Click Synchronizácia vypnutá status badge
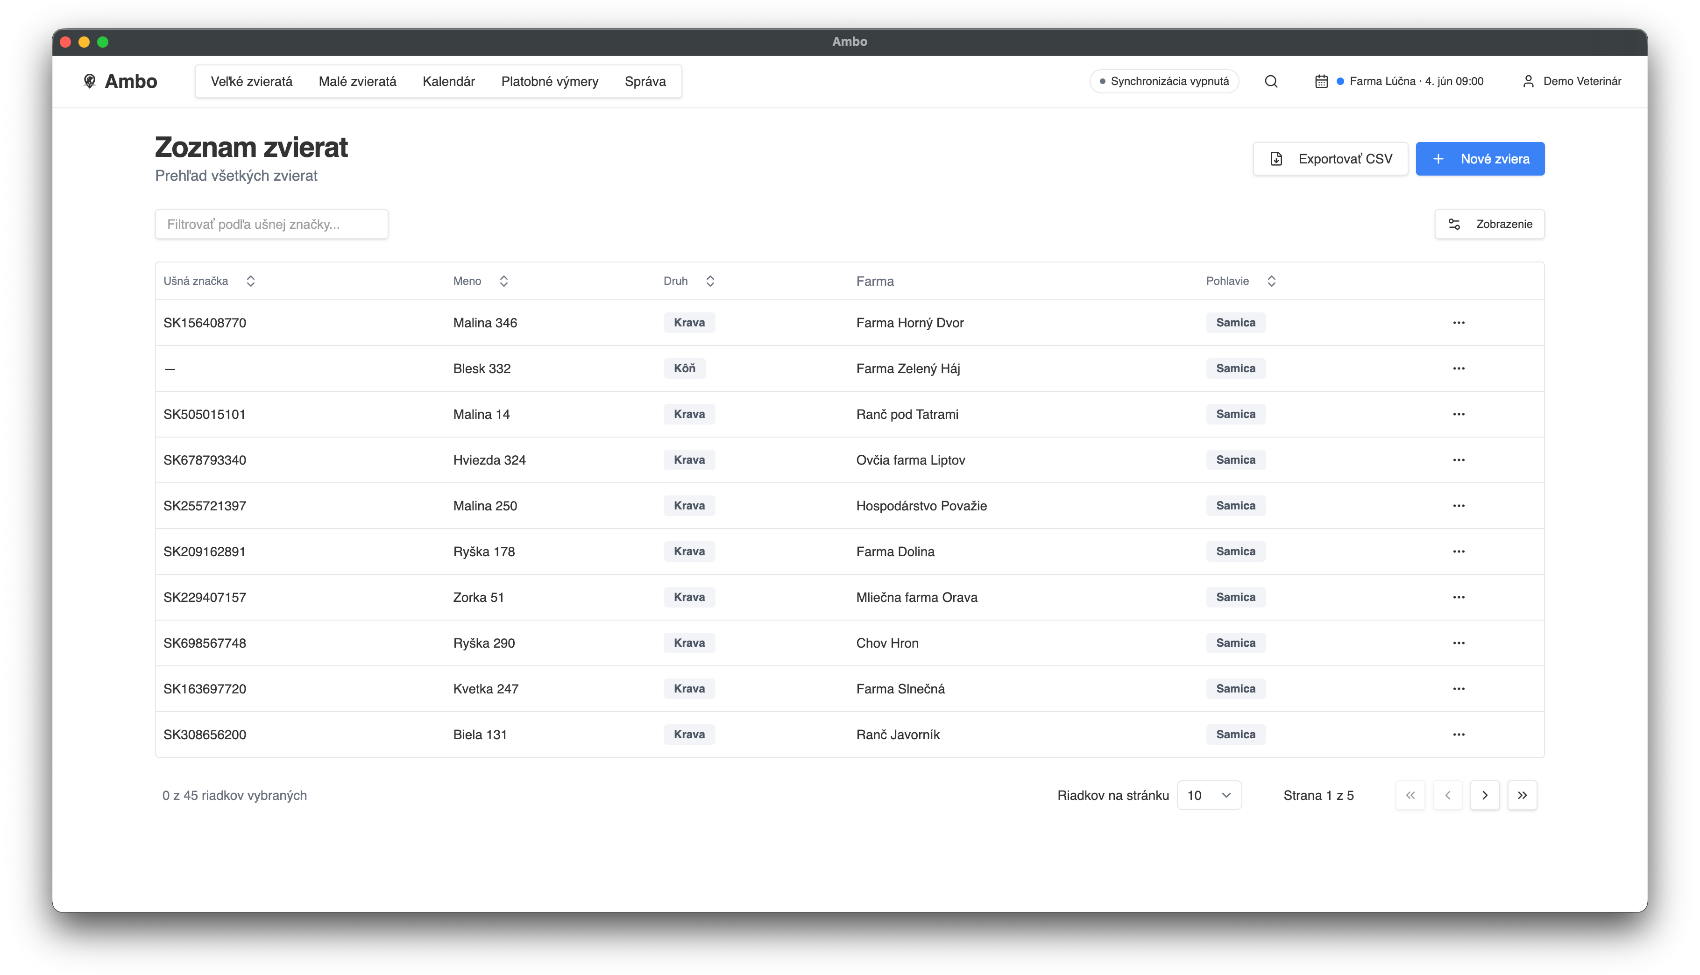This screenshot has height=975, width=1700. tap(1164, 81)
